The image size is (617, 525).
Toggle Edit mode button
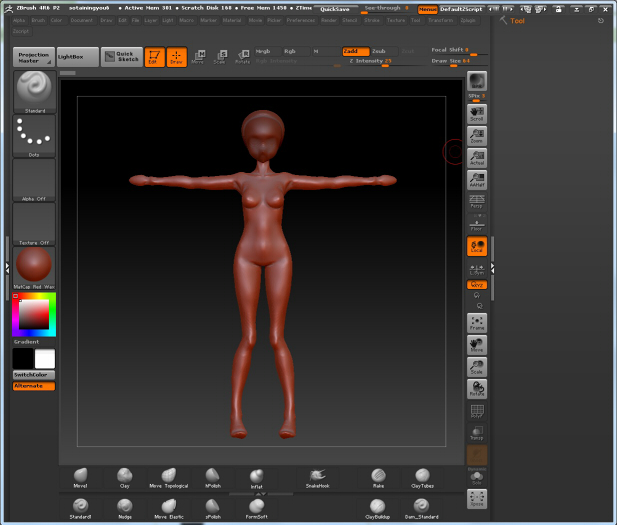pyautogui.click(x=154, y=57)
